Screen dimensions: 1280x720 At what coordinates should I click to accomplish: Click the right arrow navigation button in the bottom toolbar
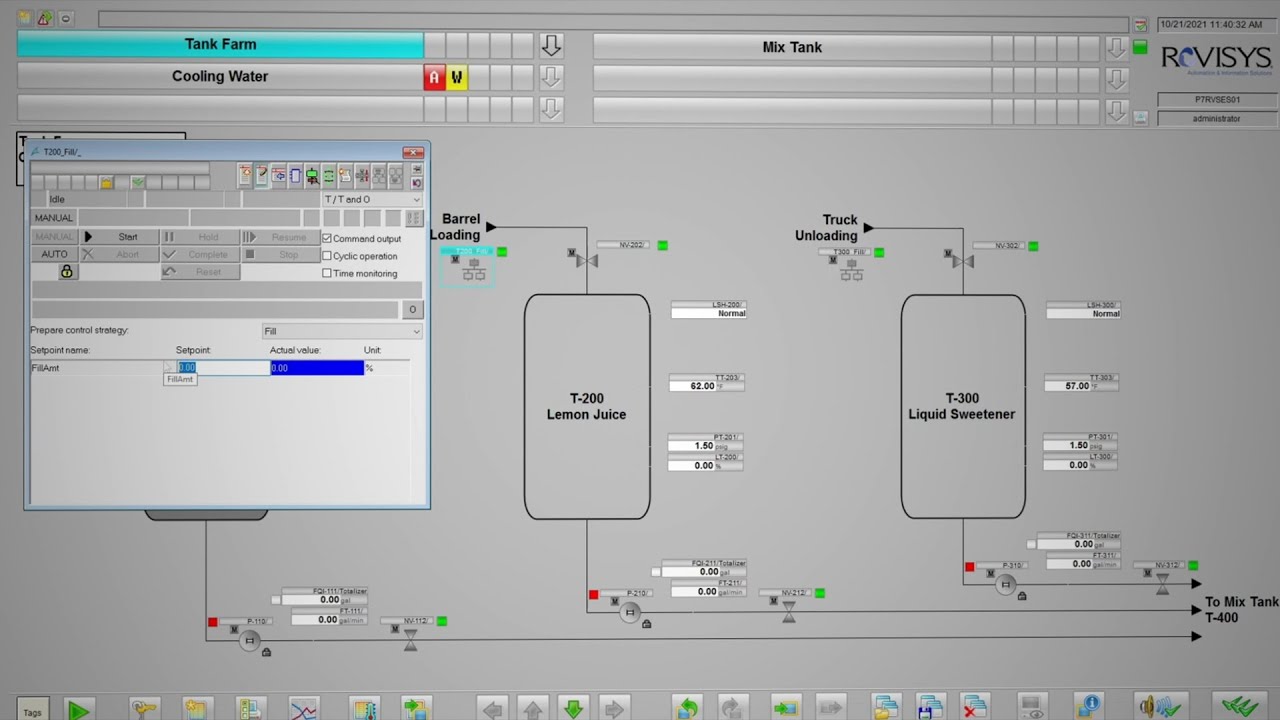[x=614, y=709]
